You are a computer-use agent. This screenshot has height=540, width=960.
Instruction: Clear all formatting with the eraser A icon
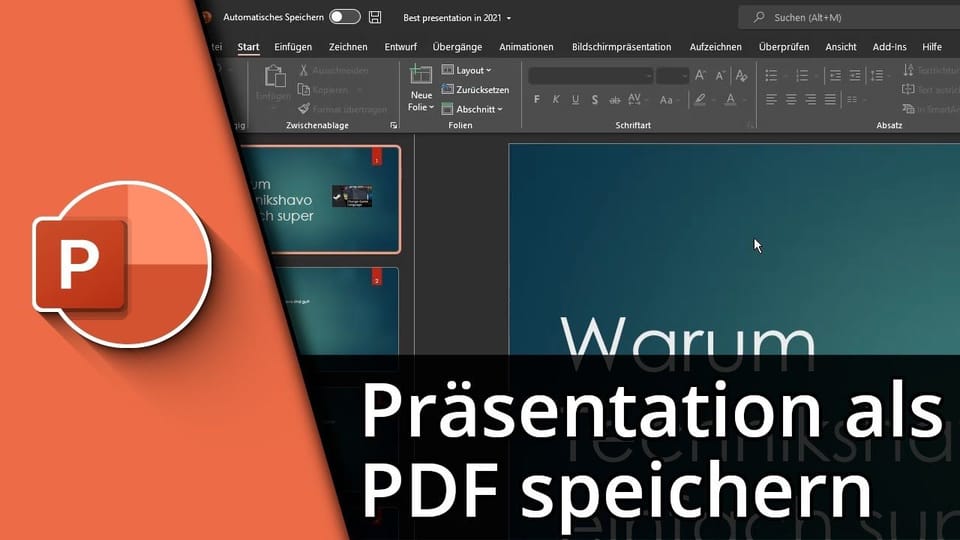click(741, 75)
